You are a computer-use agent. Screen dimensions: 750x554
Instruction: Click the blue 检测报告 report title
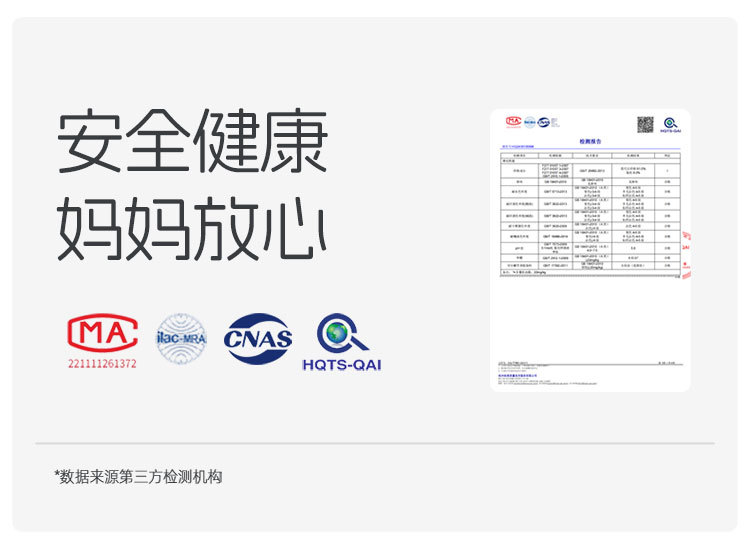[x=590, y=142]
